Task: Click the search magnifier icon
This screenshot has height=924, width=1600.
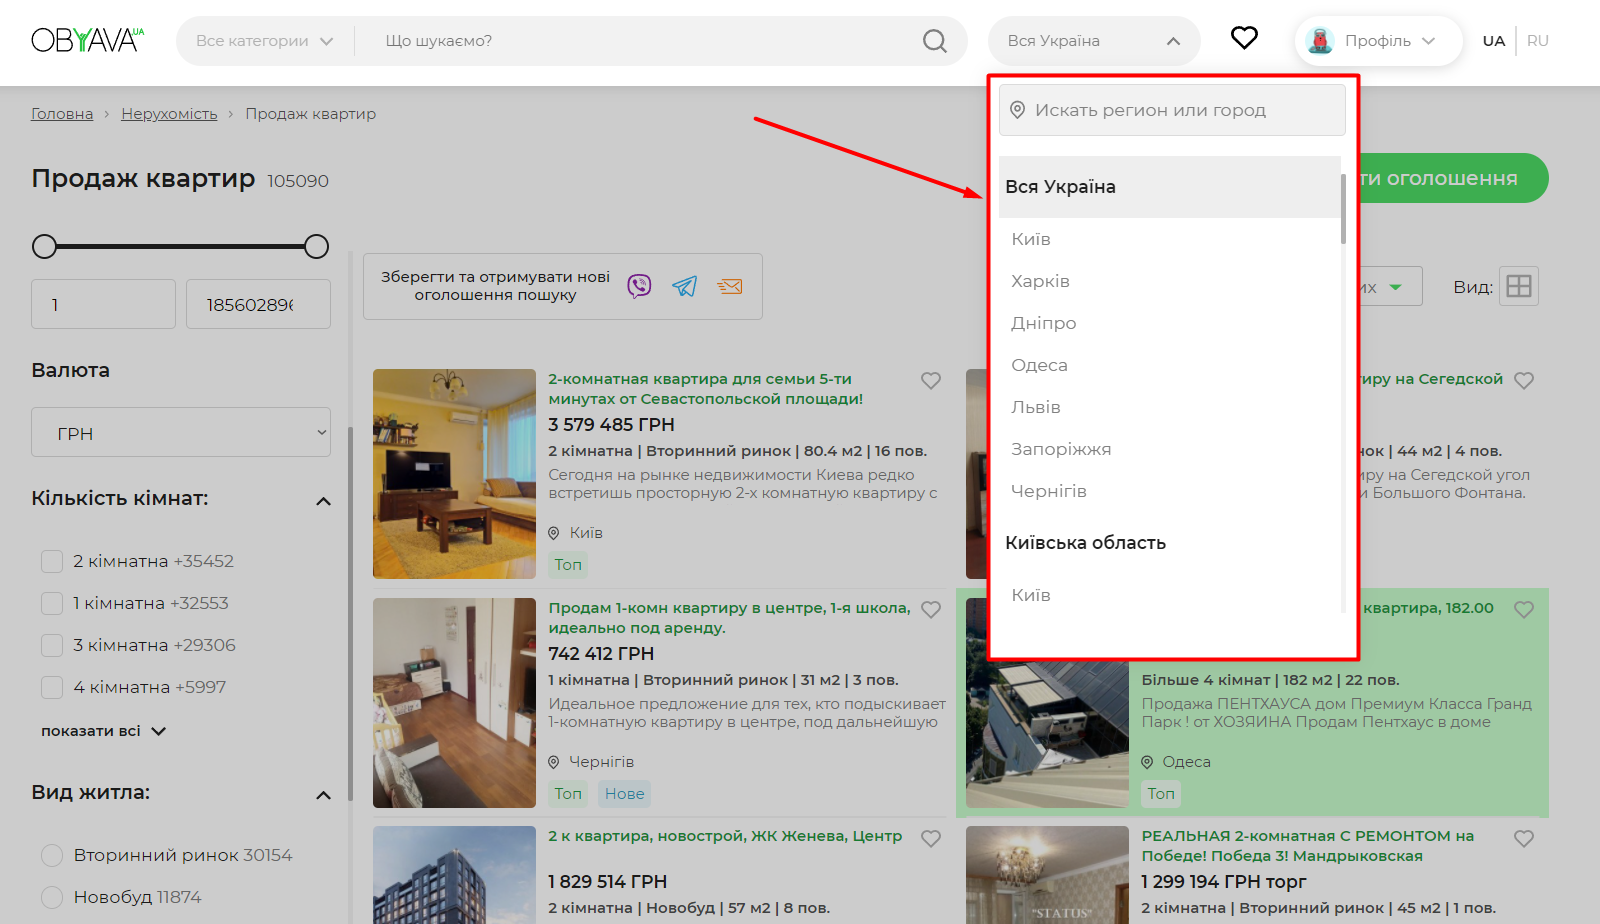Action: 934,41
